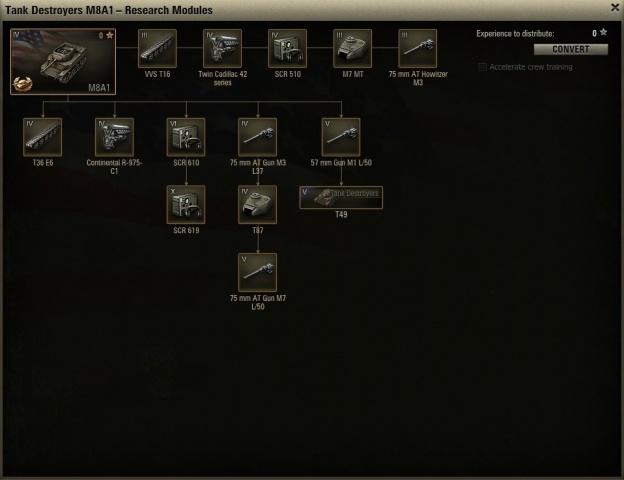Screen dimensions: 624x480
Task: Click the 'Twin Cadillac 42 series' label
Action: 222,78
